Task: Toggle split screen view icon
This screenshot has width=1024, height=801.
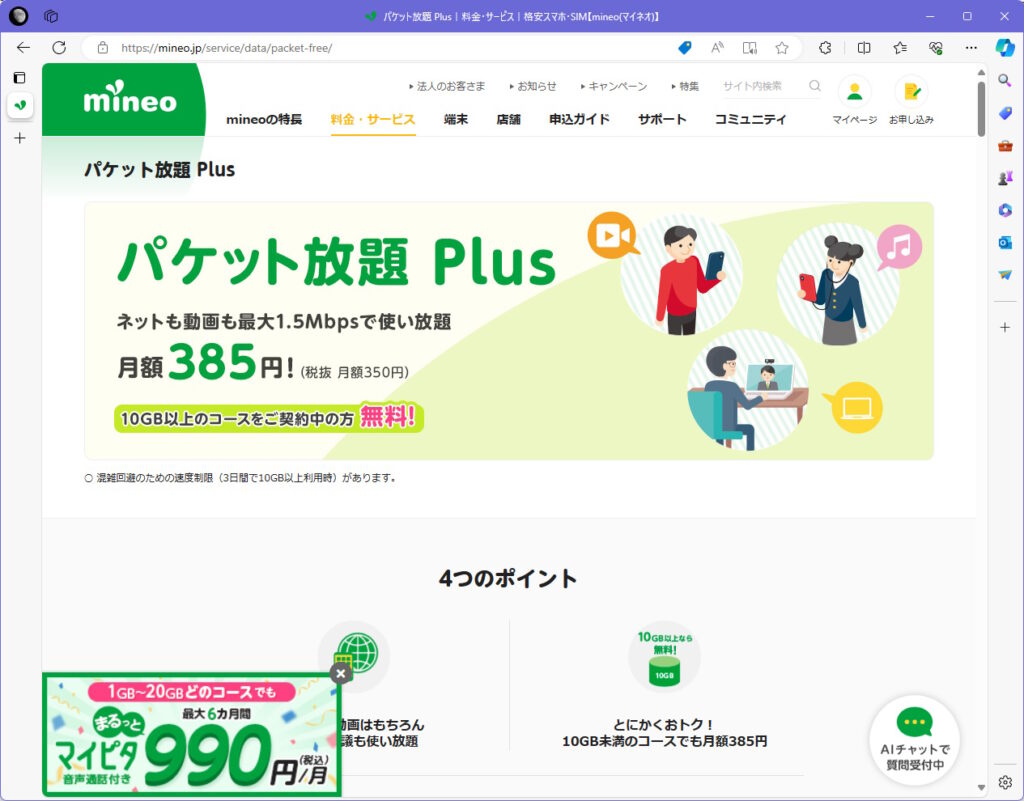Action: coord(863,48)
